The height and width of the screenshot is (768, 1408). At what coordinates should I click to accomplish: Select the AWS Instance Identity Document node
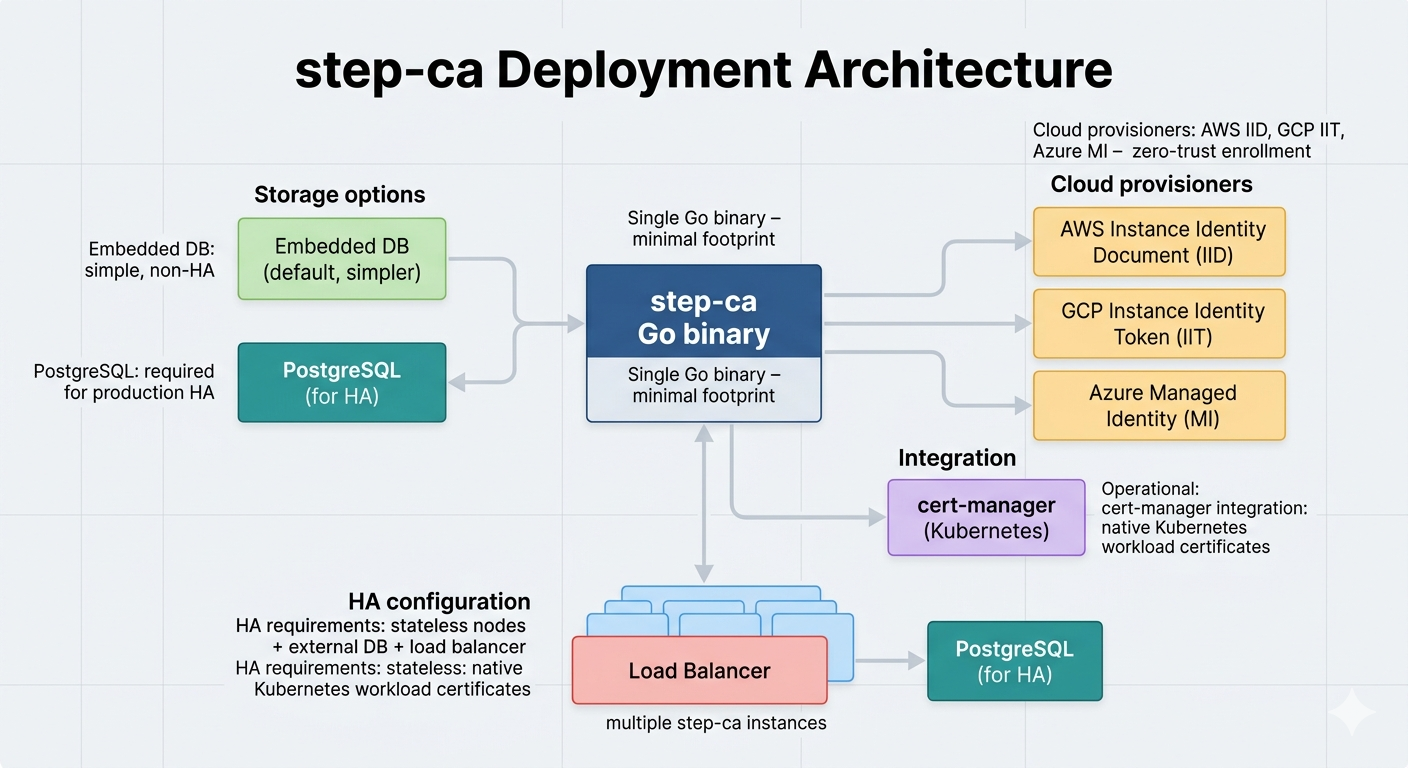point(1158,242)
